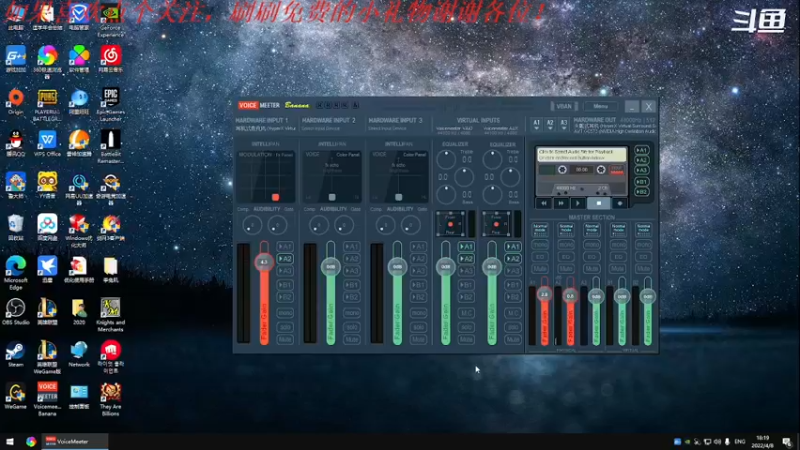Launch Microsoft Edge from the desktop
The height and width of the screenshot is (450, 800).
pyautogui.click(x=16, y=273)
